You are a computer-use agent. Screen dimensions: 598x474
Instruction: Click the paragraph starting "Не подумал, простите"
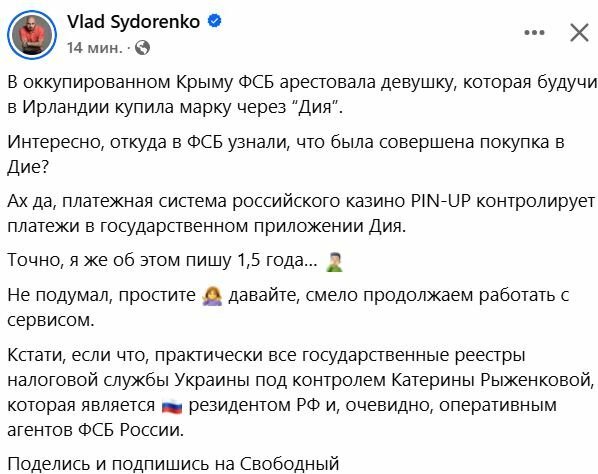click(288, 307)
